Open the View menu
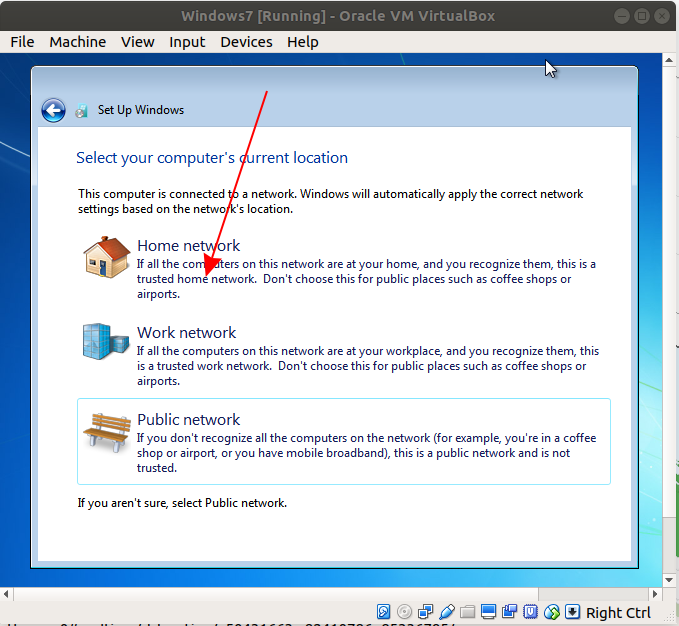This screenshot has width=679, height=626. click(137, 42)
